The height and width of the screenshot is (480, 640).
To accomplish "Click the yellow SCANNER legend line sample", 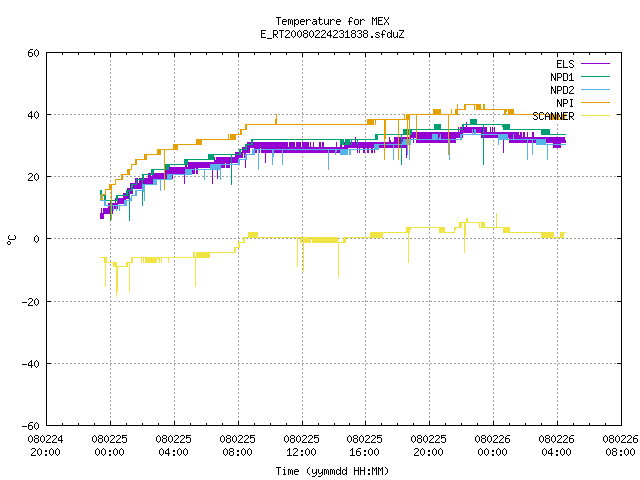I will [595, 116].
